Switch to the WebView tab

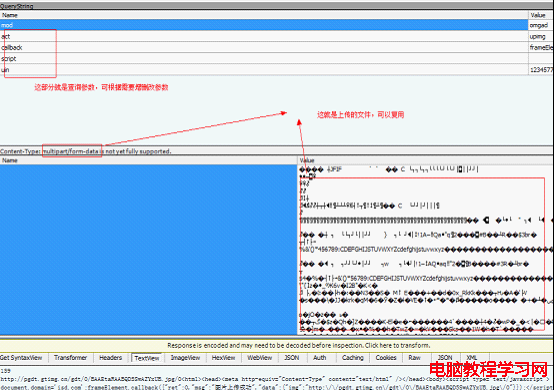point(260,358)
